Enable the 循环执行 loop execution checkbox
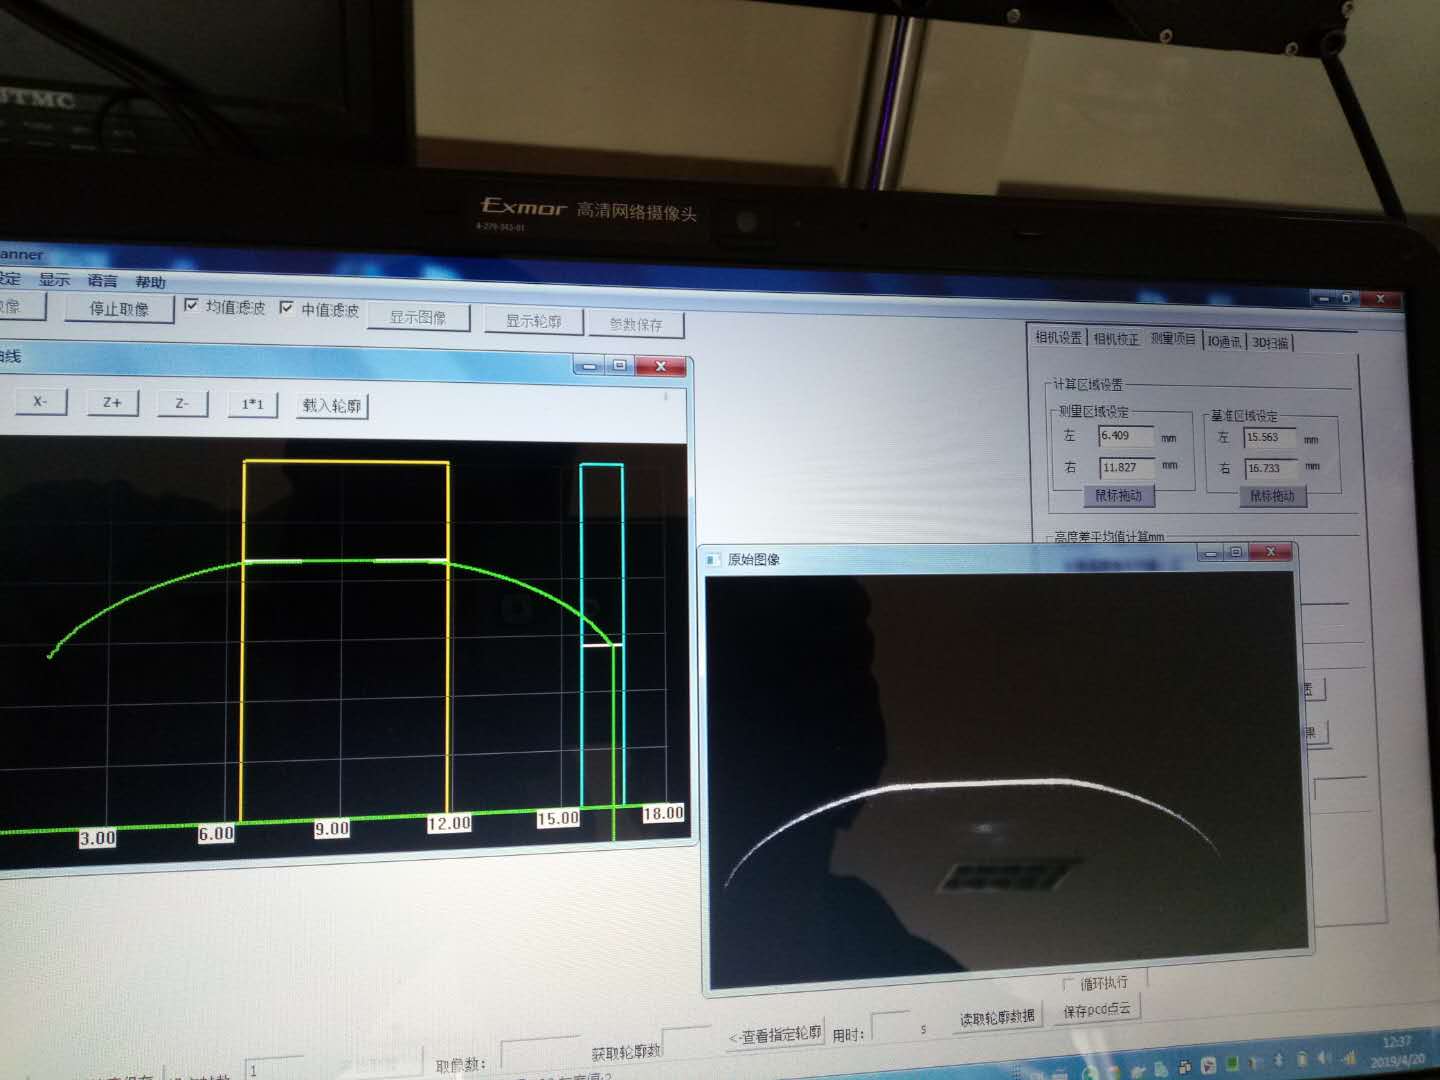The width and height of the screenshot is (1440, 1080). tap(1069, 984)
